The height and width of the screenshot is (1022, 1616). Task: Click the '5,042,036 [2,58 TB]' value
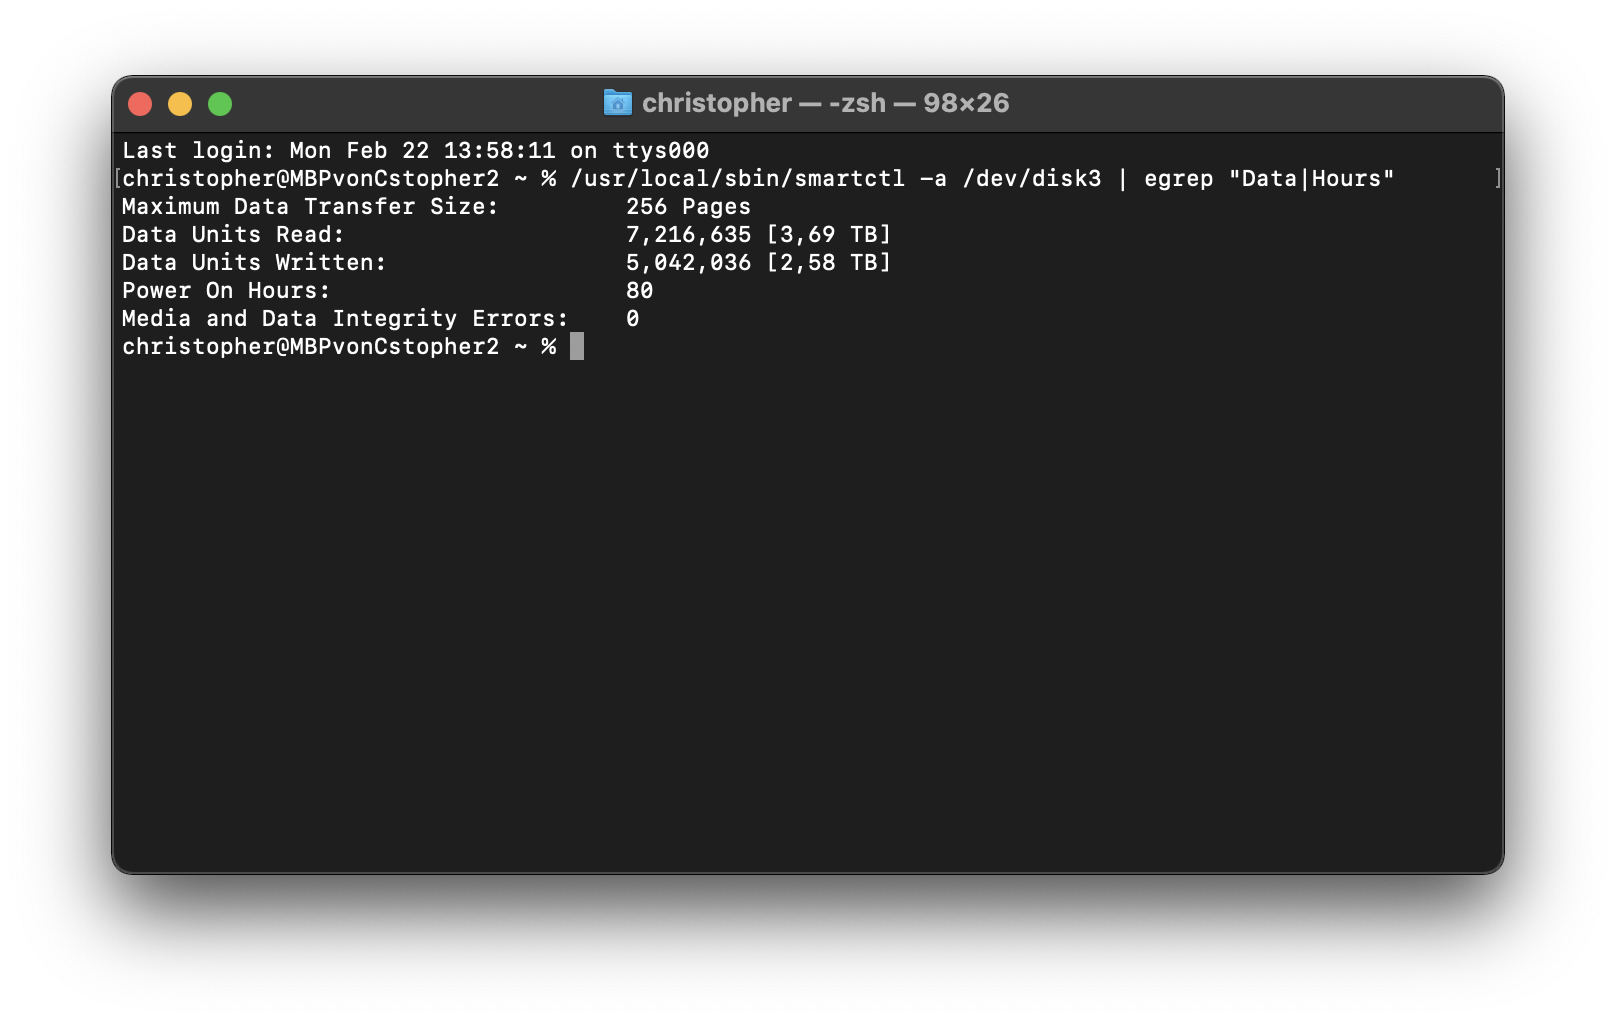(758, 263)
